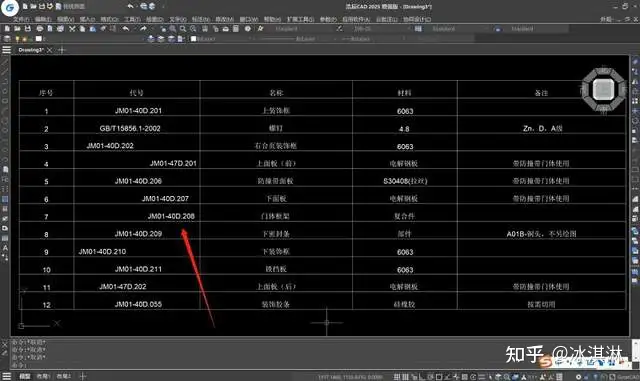
Task: Open the table style Standard dropdown
Action: tap(459, 29)
